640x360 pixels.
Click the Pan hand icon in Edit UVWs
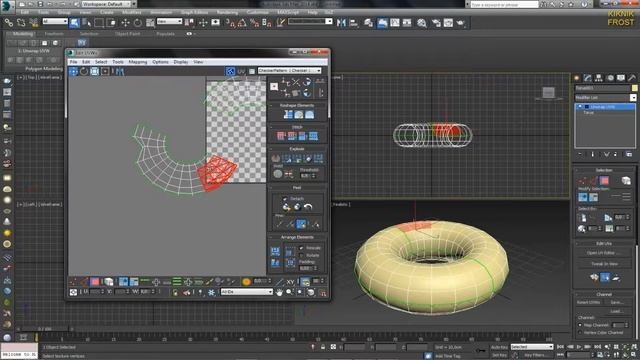(280, 292)
